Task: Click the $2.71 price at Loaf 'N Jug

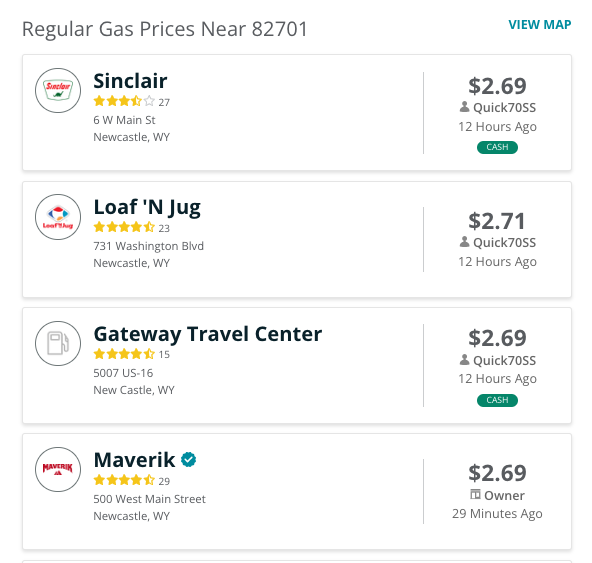Action: tap(497, 221)
